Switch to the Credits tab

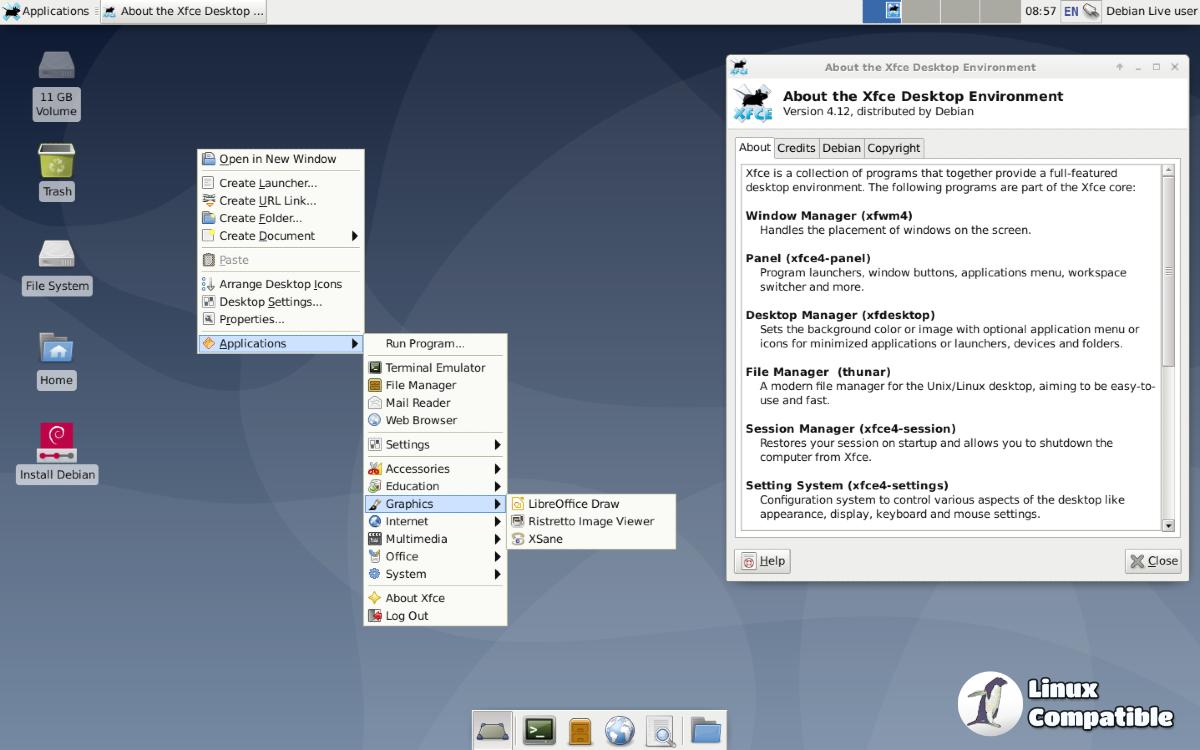(x=796, y=148)
